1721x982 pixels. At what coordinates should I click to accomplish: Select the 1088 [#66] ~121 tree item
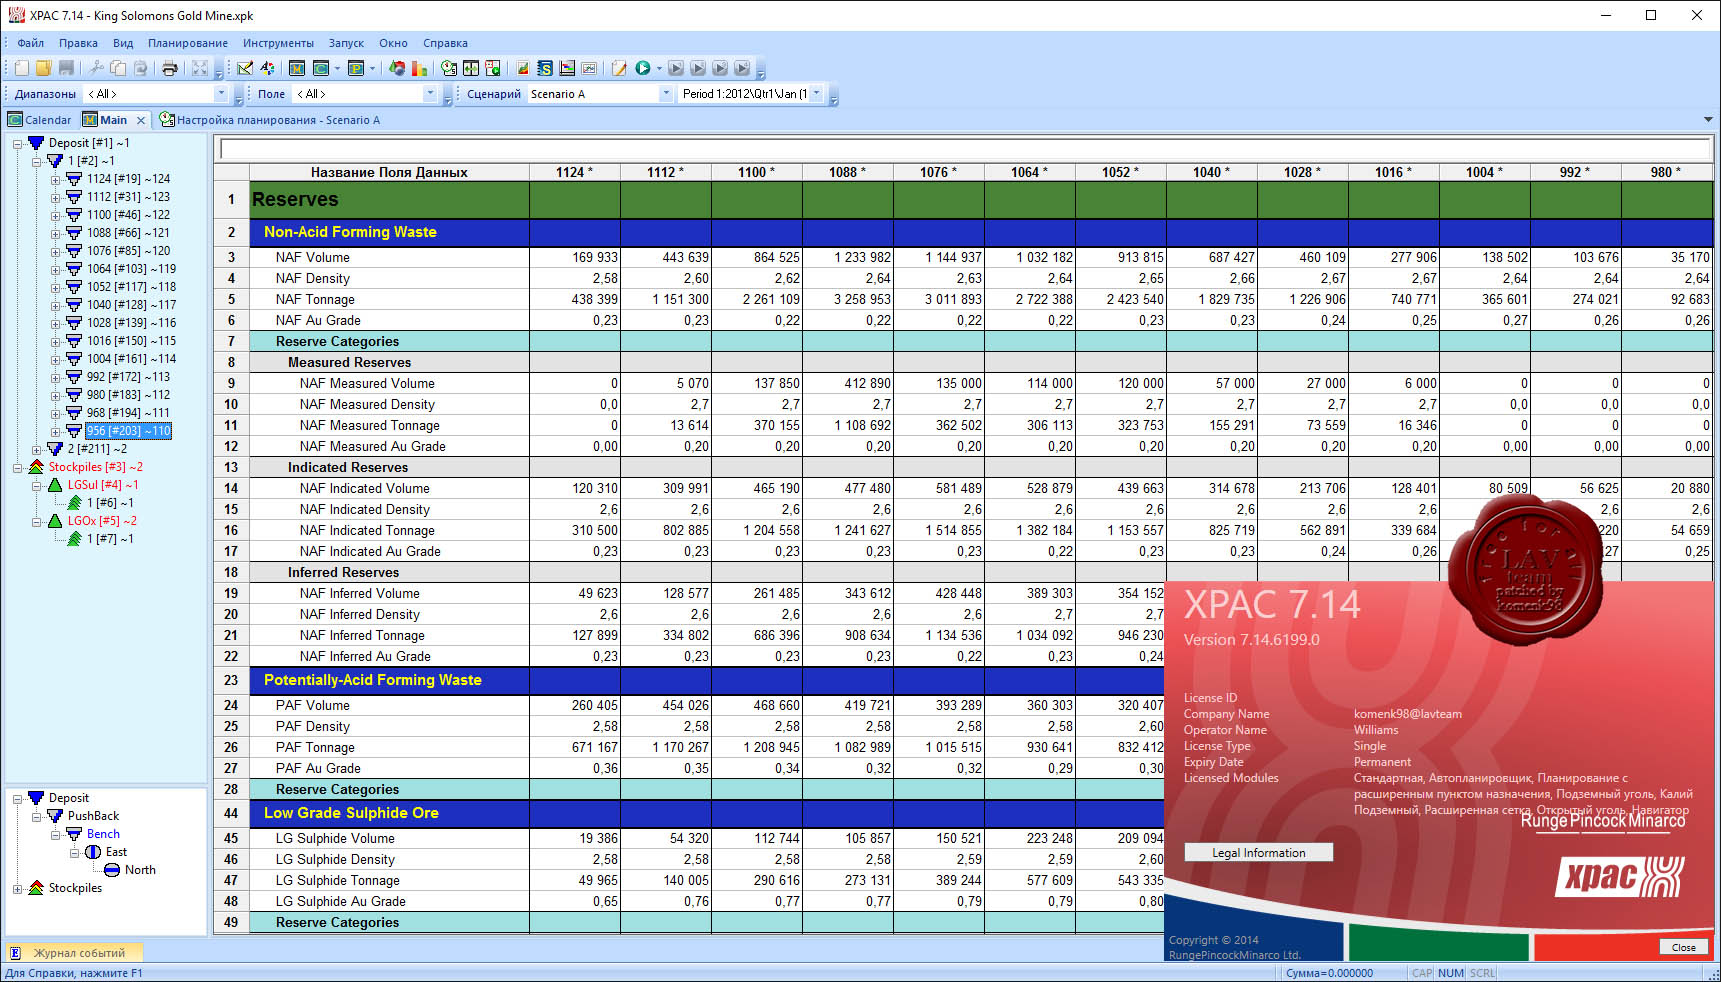(128, 233)
